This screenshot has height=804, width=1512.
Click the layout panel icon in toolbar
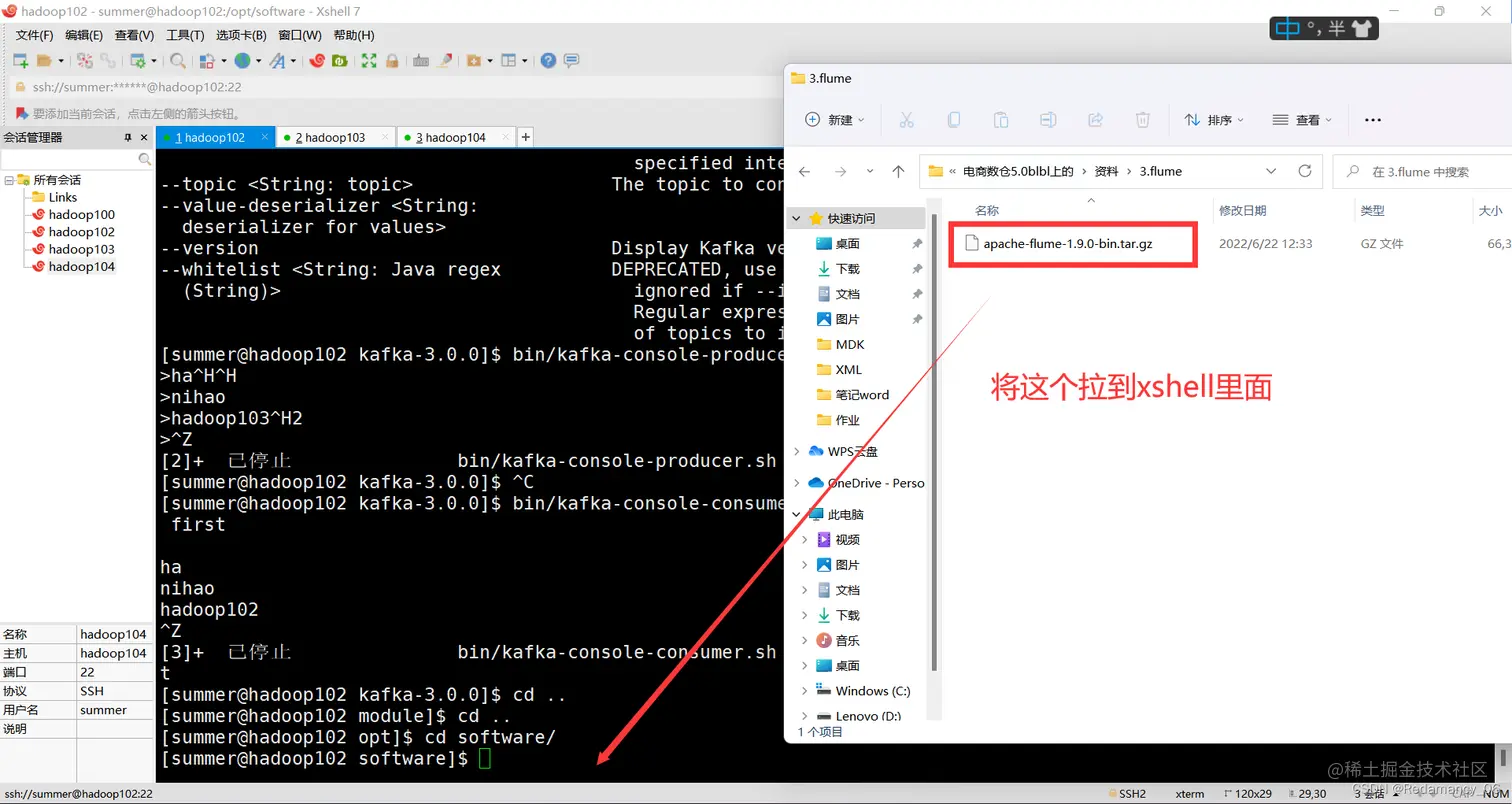pos(509,60)
